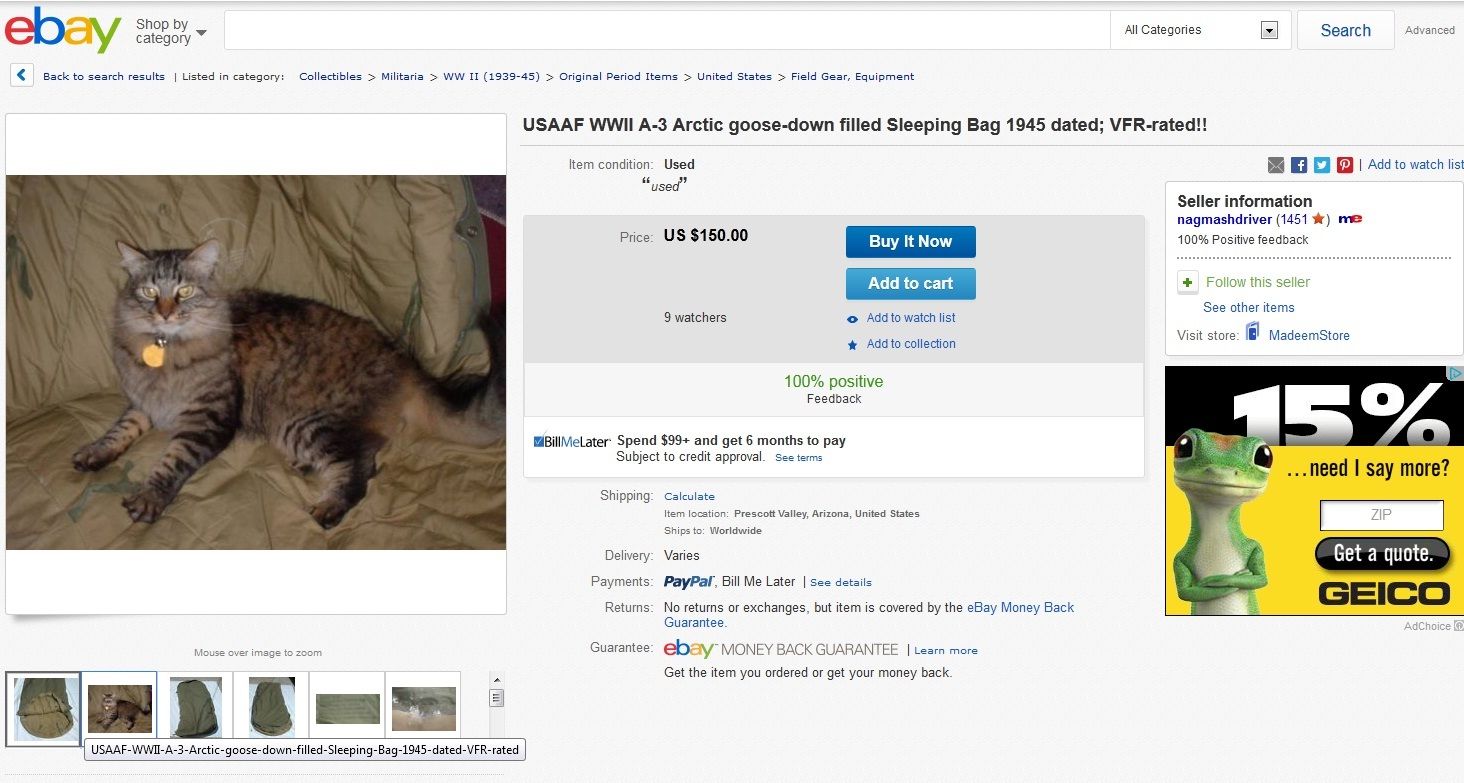
Task: Open the MadeemStore door icon
Action: [x=1252, y=333]
